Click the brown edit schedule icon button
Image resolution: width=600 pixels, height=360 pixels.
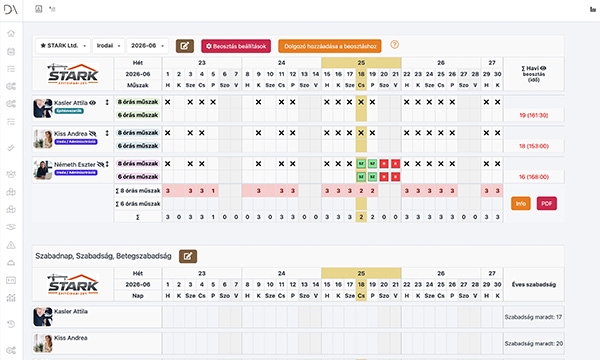coord(185,46)
